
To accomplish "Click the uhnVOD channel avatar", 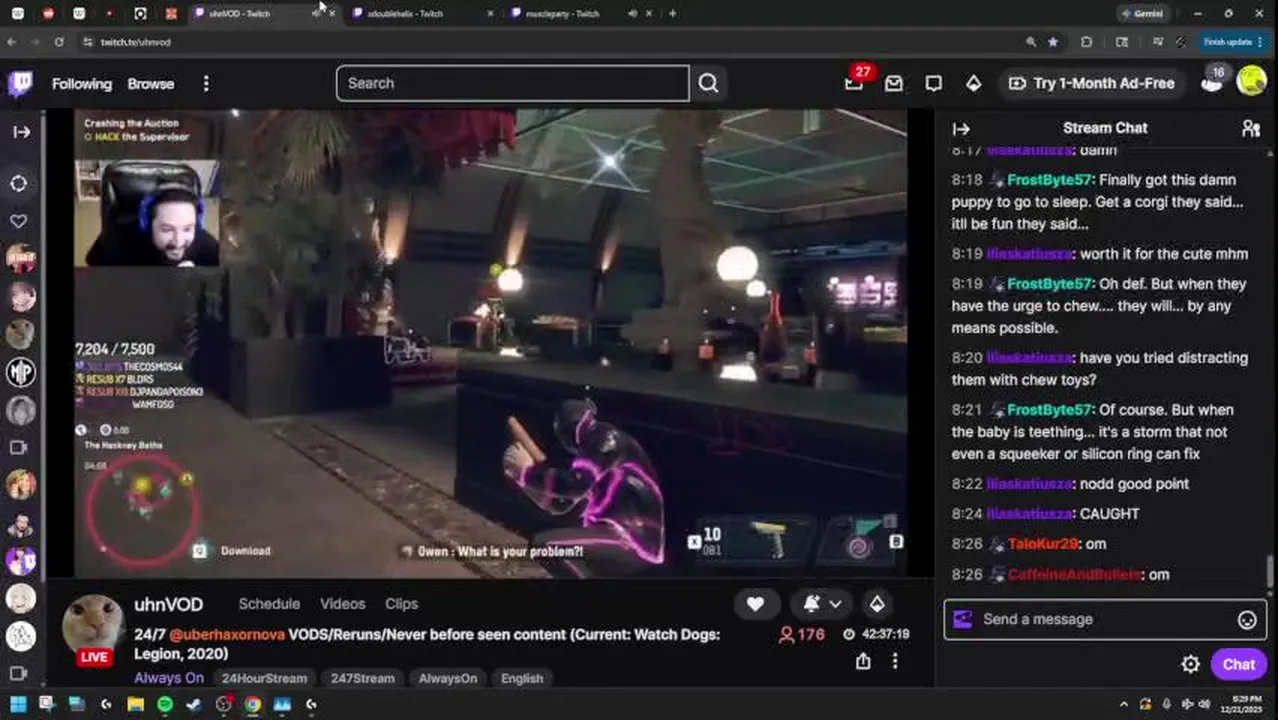I will [x=93, y=627].
